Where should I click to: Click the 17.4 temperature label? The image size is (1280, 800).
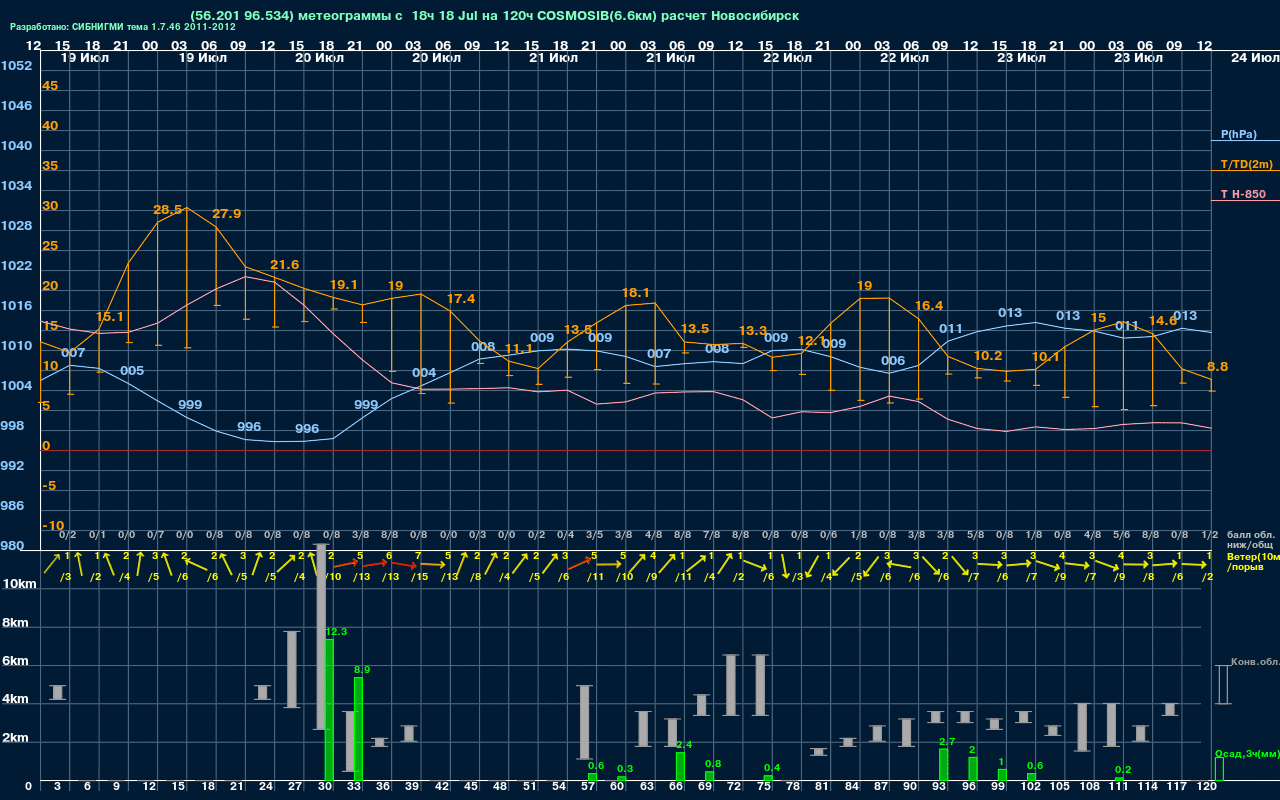pyautogui.click(x=461, y=299)
